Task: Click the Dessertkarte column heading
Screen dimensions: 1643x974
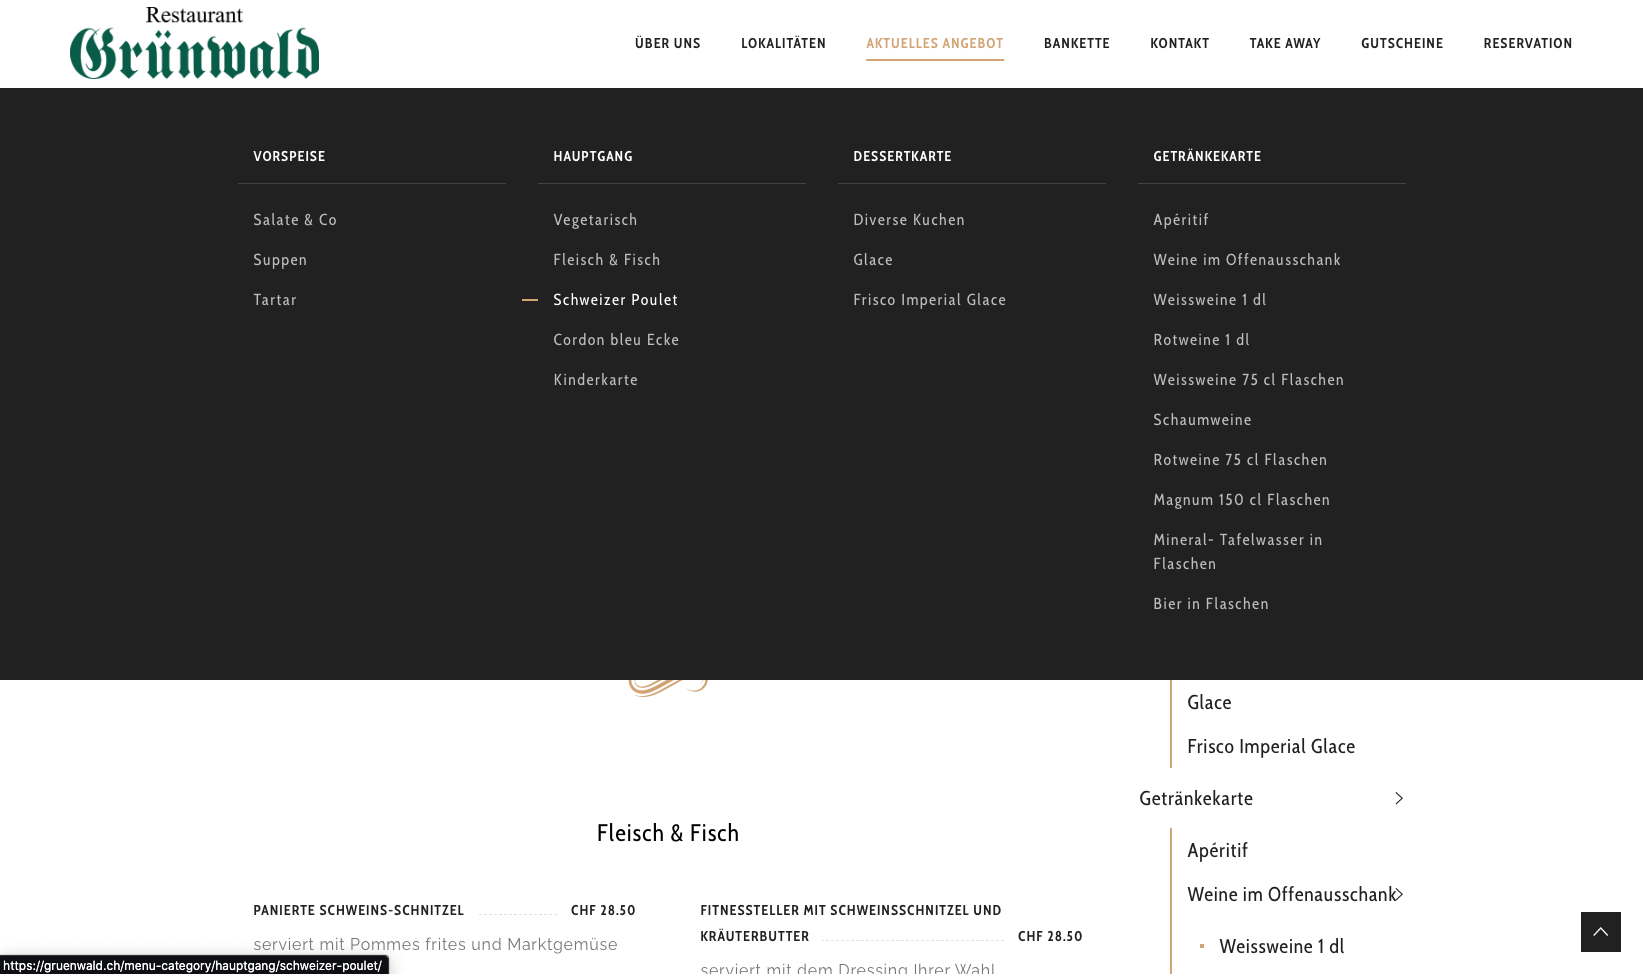Action: (x=902, y=156)
